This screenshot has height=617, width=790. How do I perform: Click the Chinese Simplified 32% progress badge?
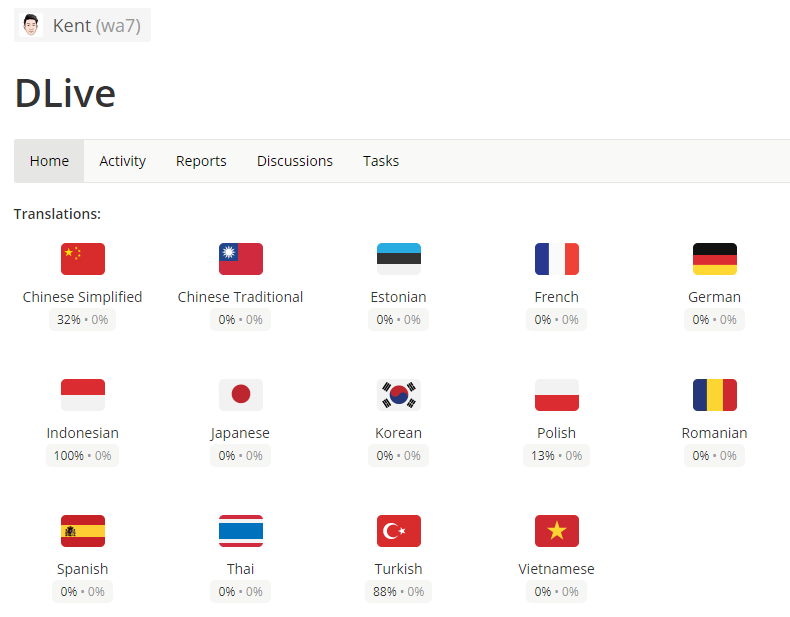pos(83,320)
